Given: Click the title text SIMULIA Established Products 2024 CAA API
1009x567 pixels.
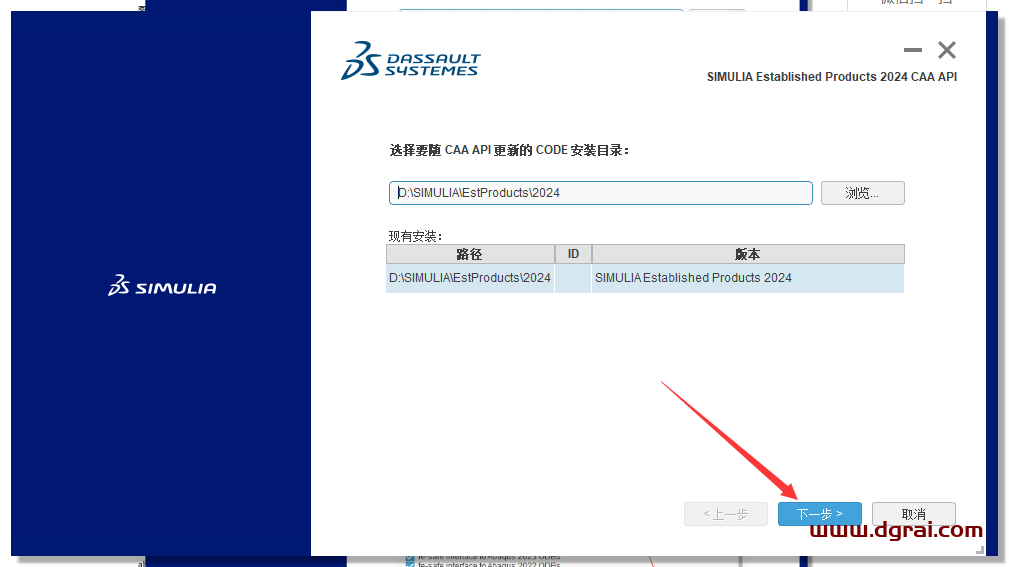Looking at the screenshot, I should (831, 77).
